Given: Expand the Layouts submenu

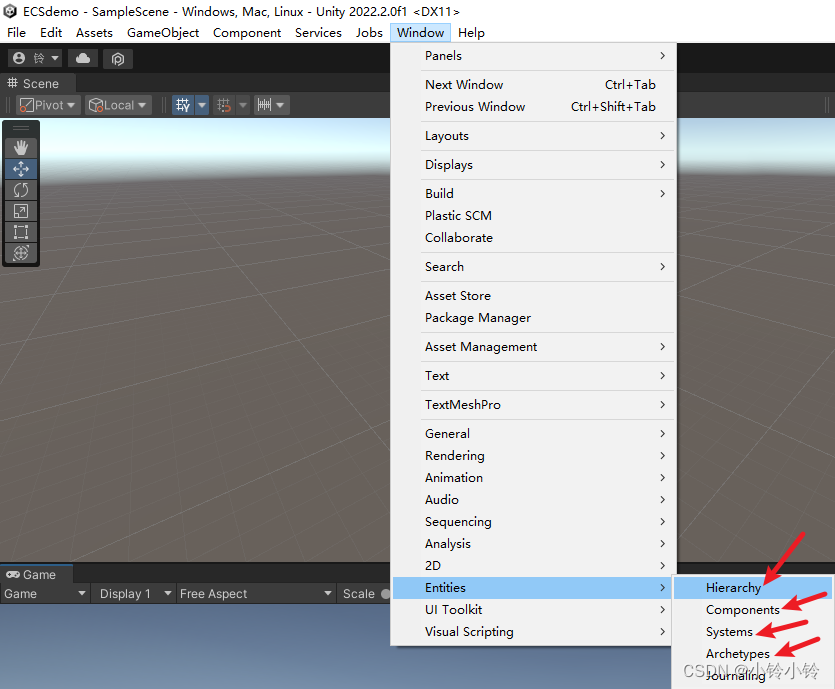Looking at the screenshot, I should pos(534,136).
